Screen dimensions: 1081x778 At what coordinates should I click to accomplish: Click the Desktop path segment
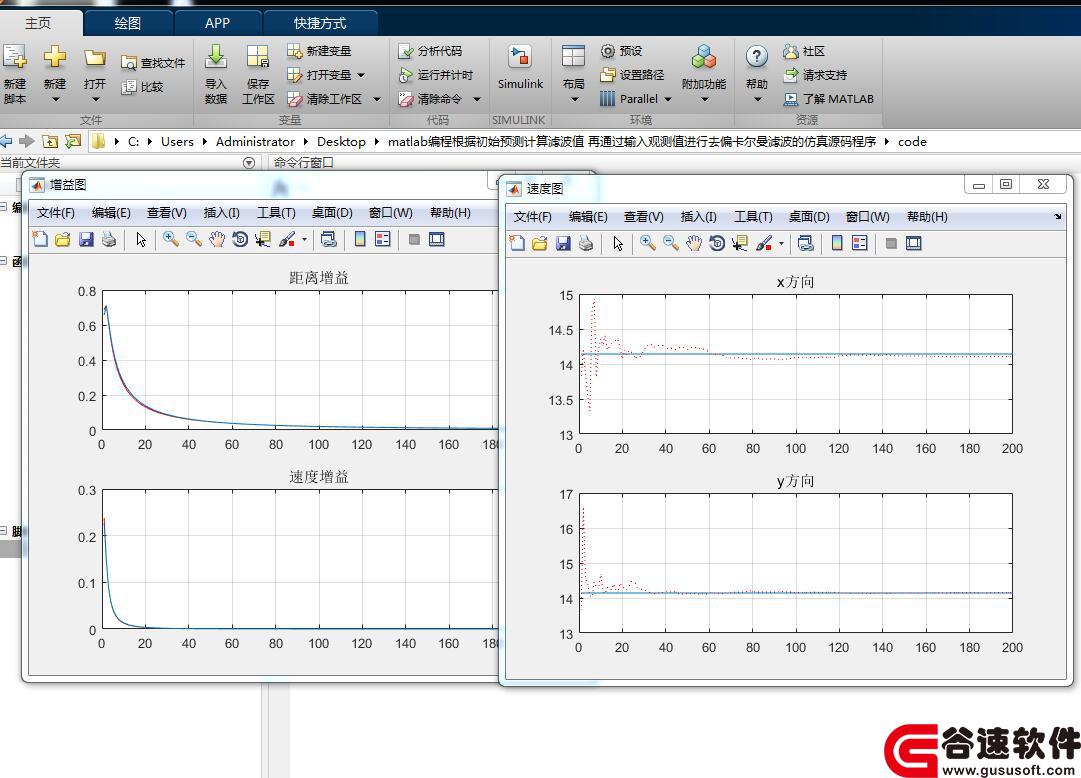click(341, 141)
